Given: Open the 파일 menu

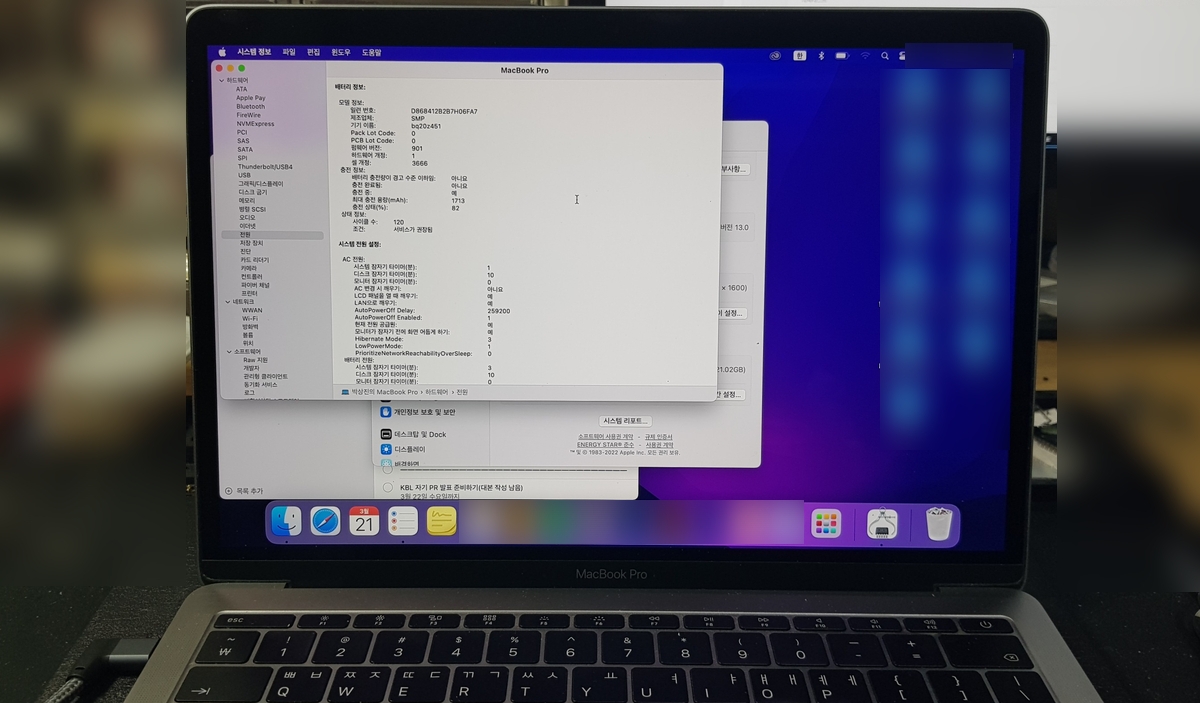Looking at the screenshot, I should pyautogui.click(x=289, y=52).
